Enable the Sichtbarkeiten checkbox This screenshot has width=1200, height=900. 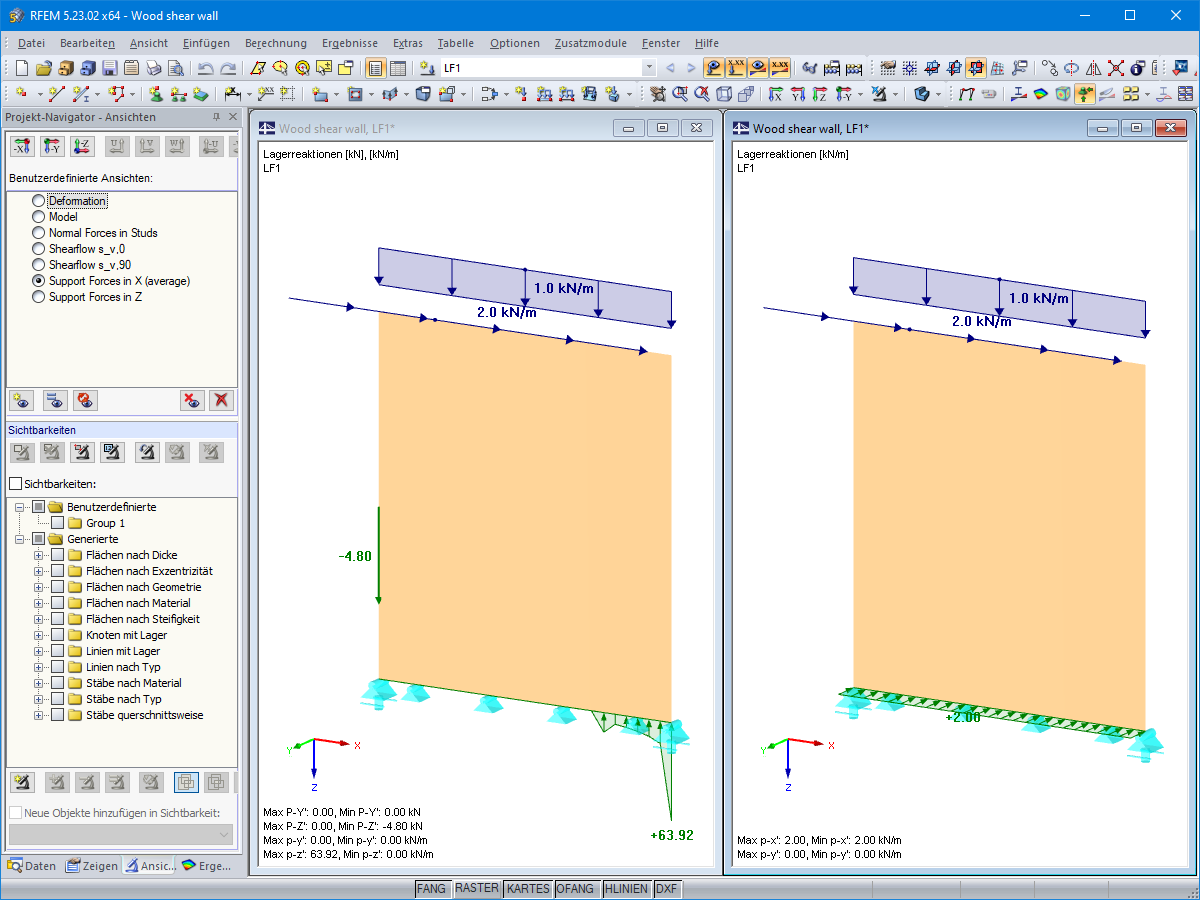point(15,483)
